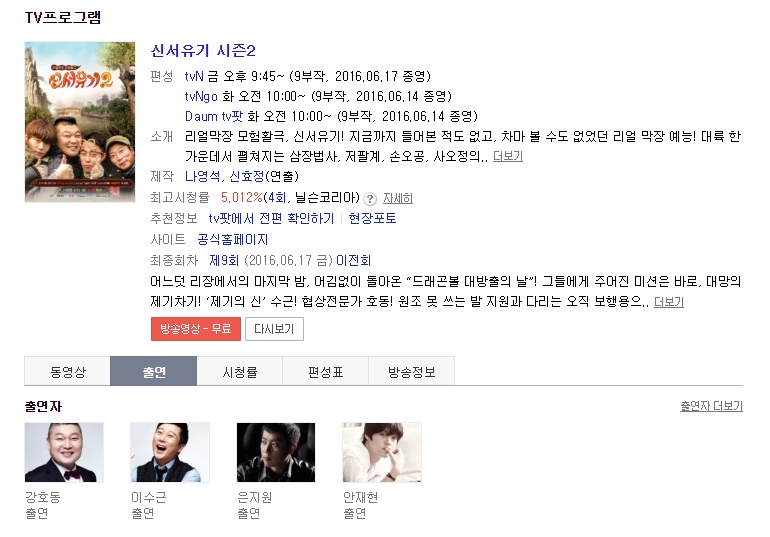Click 안재현's profile photo
770x537 pixels.
382,453
